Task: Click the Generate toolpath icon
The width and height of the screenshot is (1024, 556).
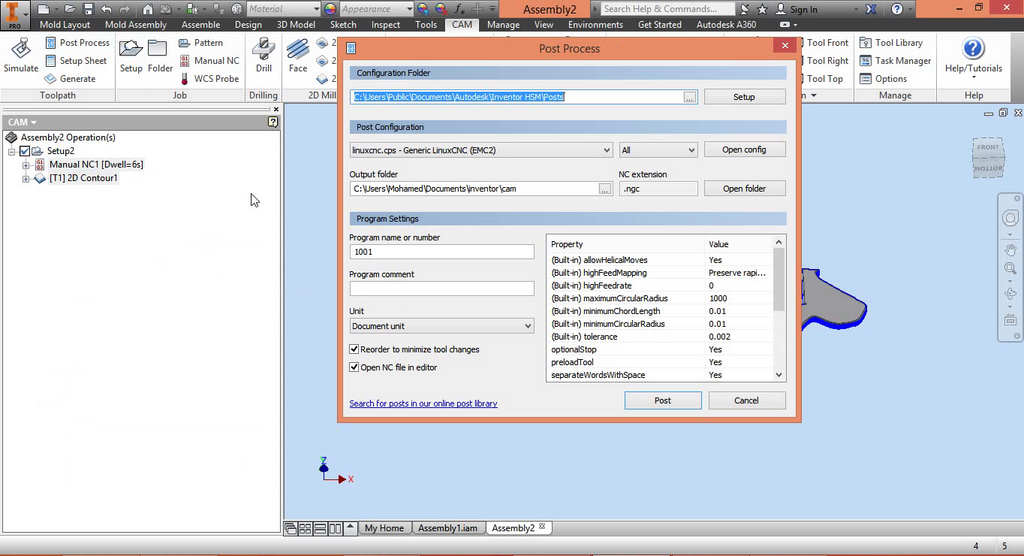Action: pos(70,78)
